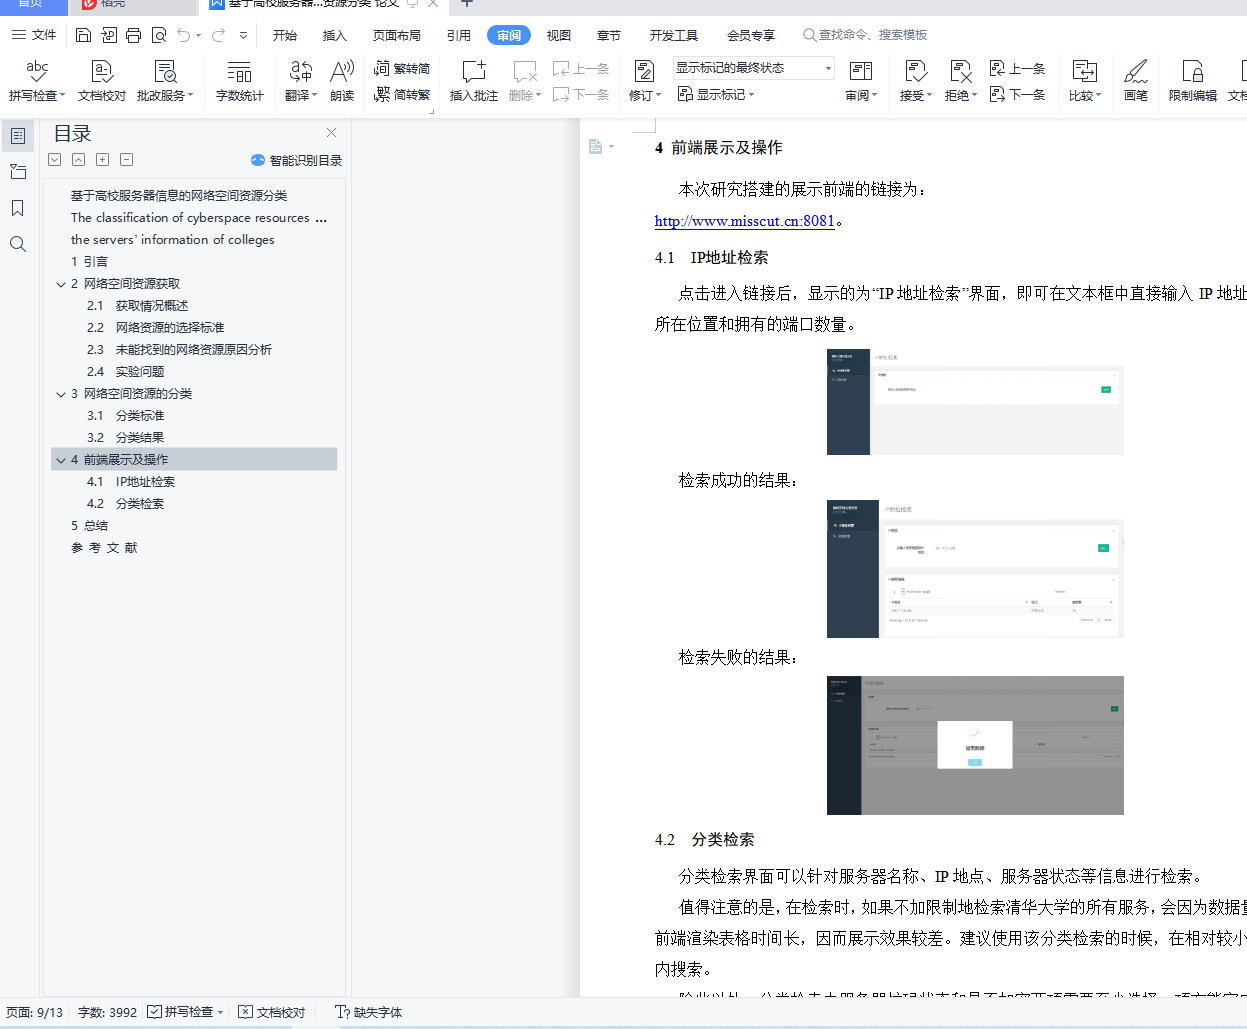
Task: Open the outline sidebar icon
Action: coord(18,135)
